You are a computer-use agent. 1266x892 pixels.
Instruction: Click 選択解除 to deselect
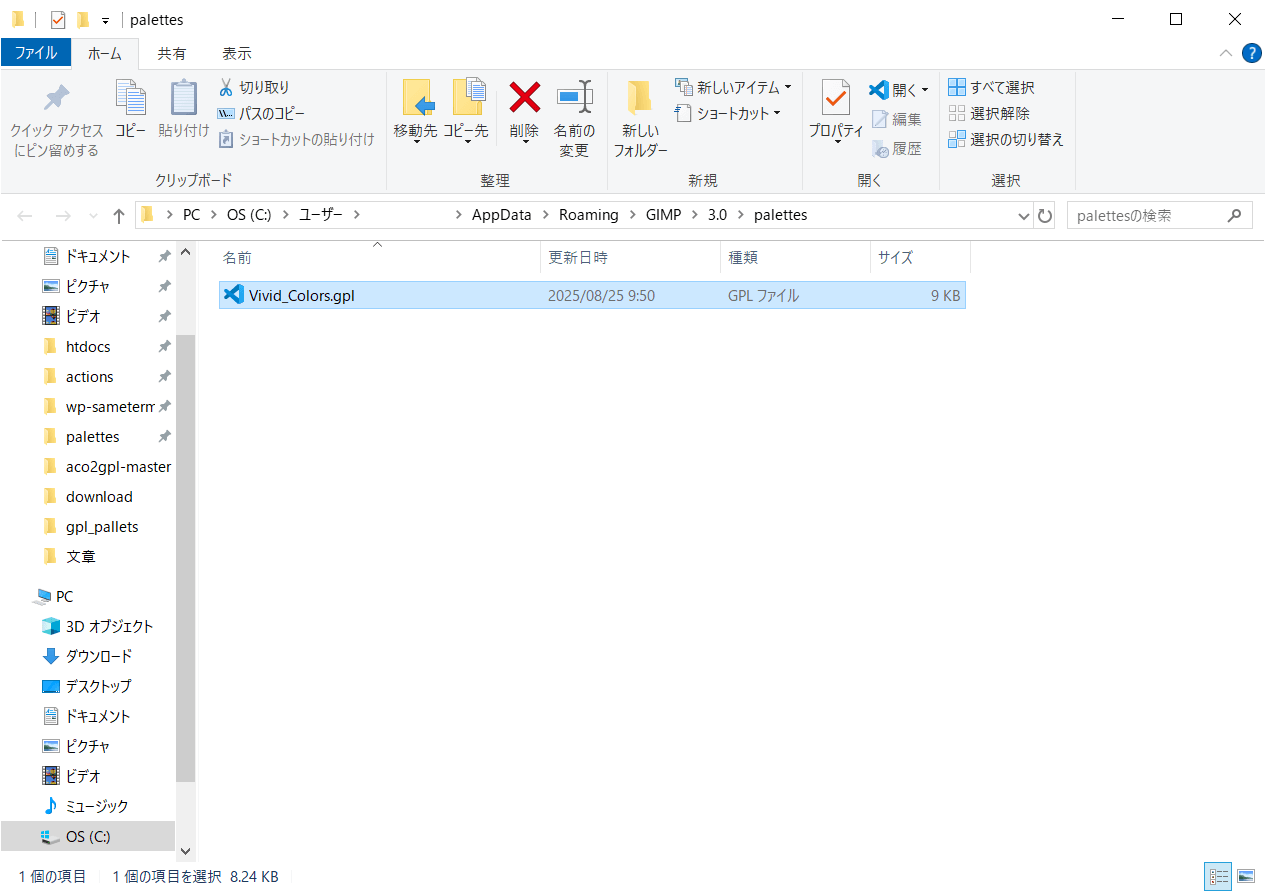988,114
